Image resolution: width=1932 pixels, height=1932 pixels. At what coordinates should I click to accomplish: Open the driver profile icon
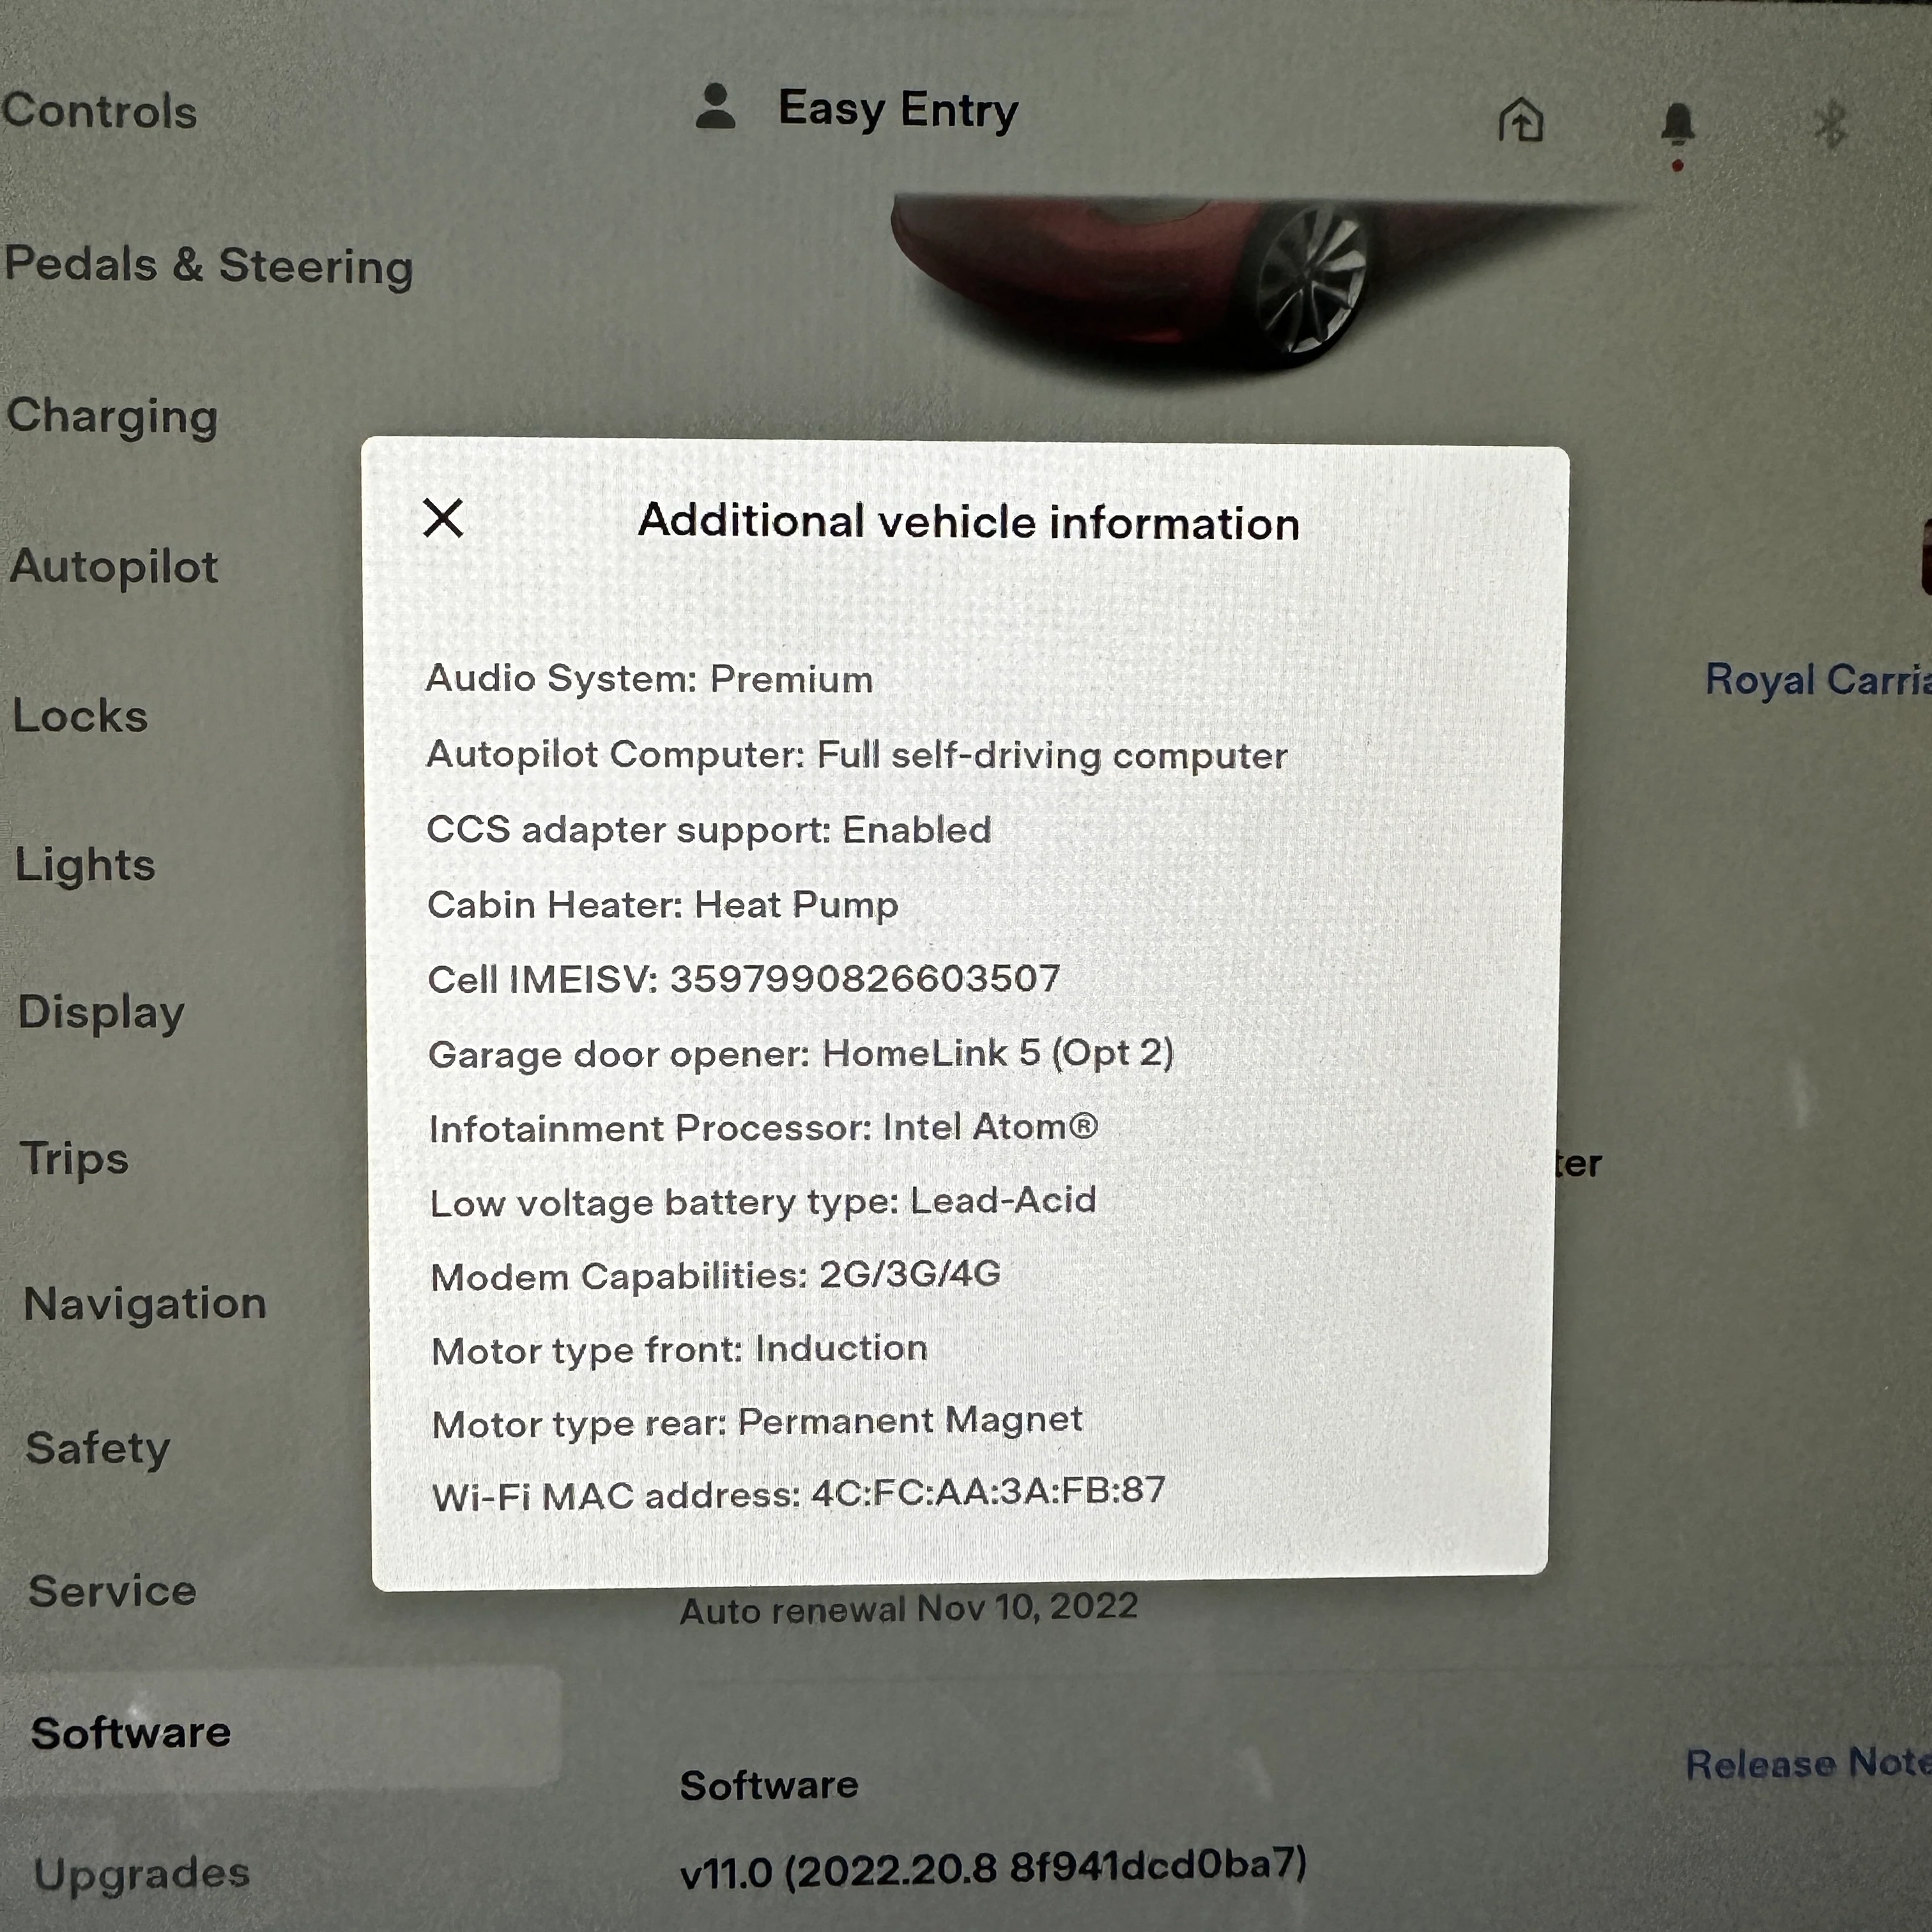715,107
